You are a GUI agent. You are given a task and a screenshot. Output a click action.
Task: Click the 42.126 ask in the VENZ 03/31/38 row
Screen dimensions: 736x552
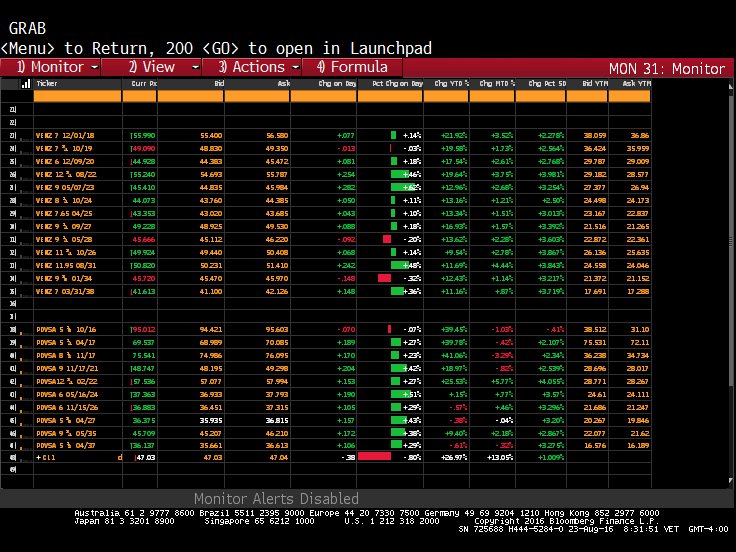(277, 291)
